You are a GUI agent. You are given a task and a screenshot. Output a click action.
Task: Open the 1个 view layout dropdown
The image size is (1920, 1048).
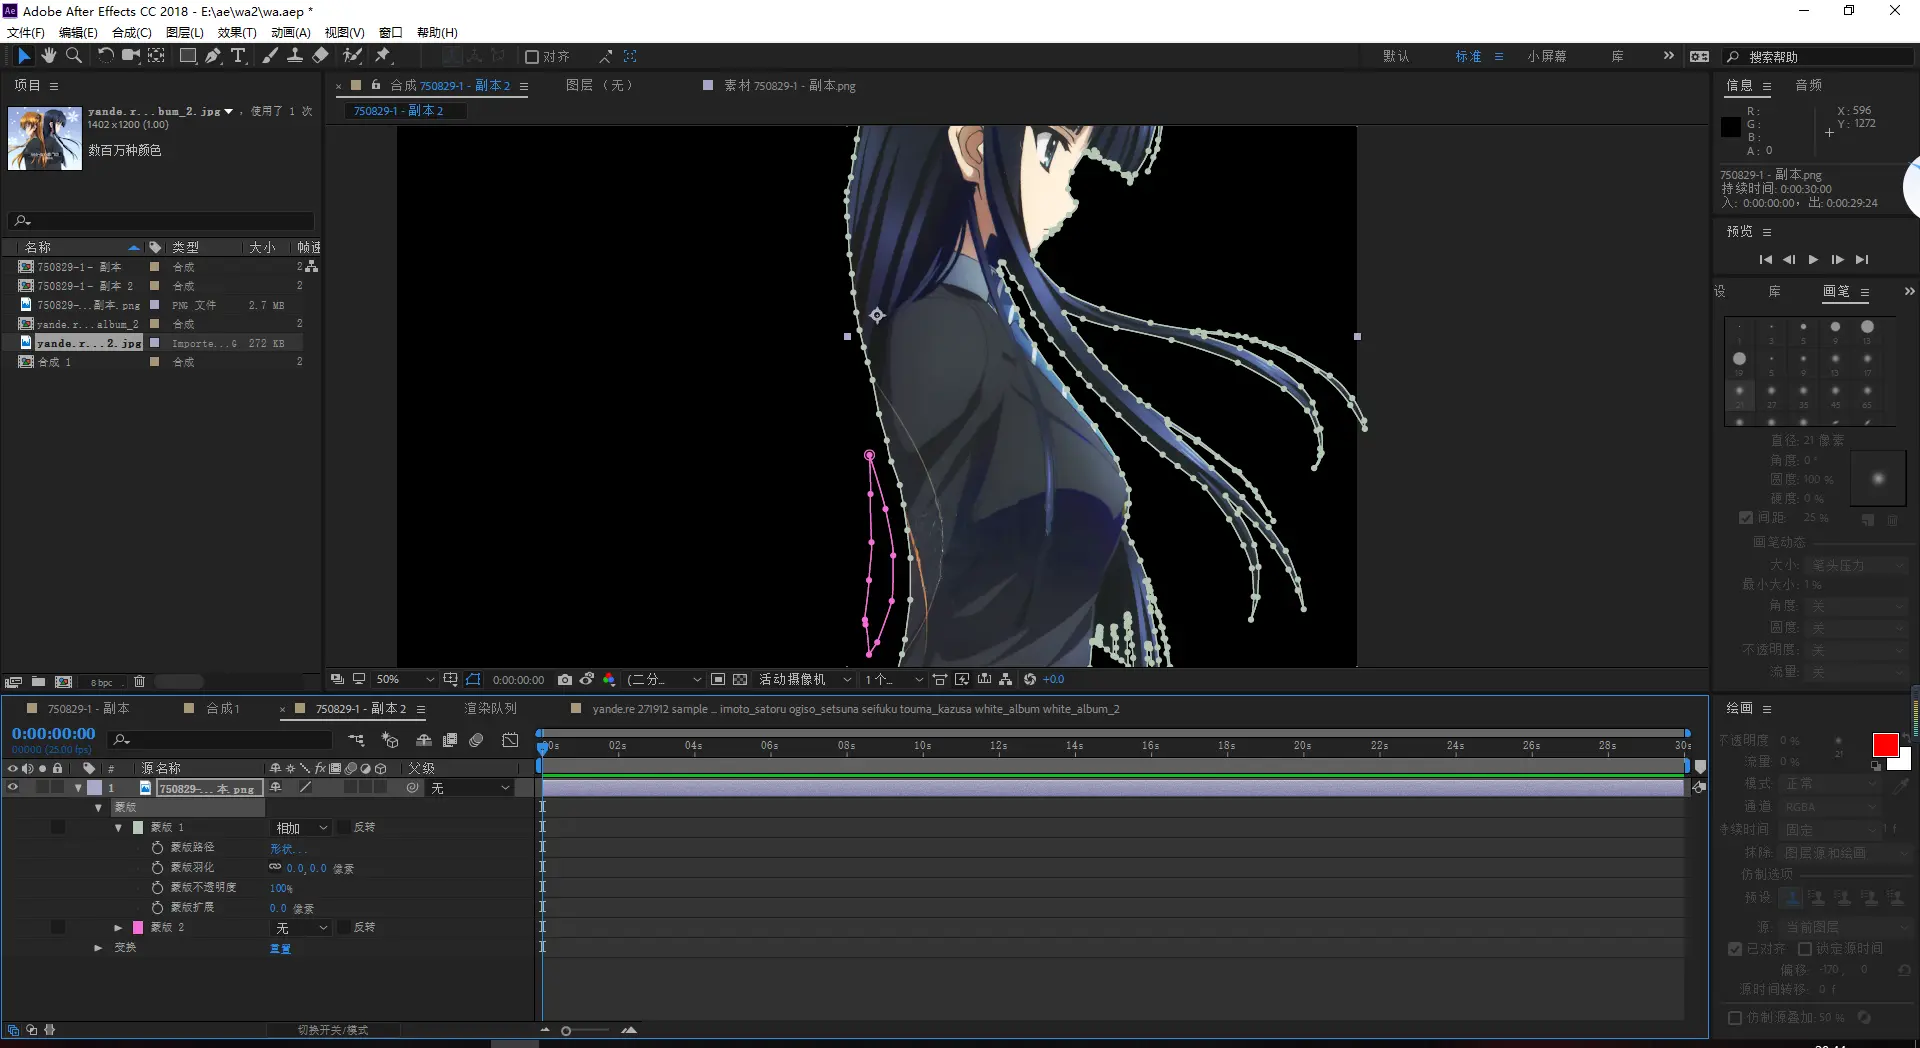point(894,680)
